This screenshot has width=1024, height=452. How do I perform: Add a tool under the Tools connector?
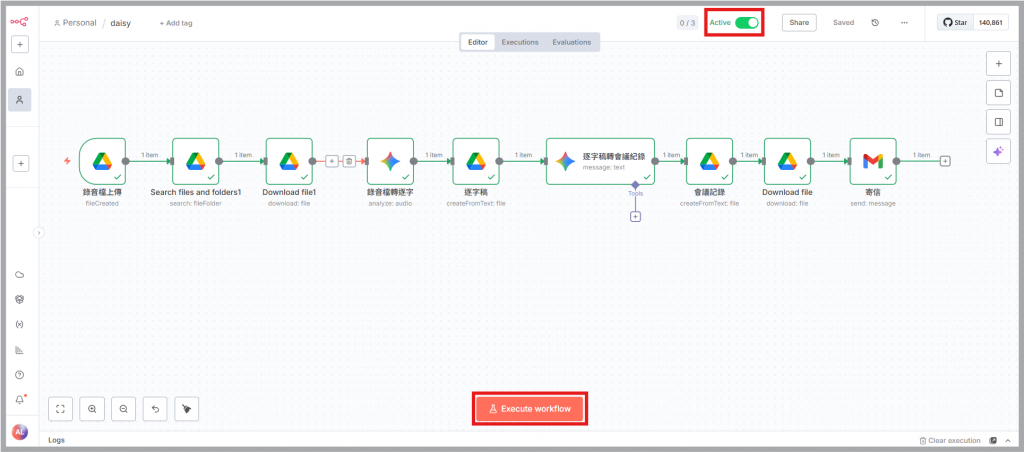635,216
